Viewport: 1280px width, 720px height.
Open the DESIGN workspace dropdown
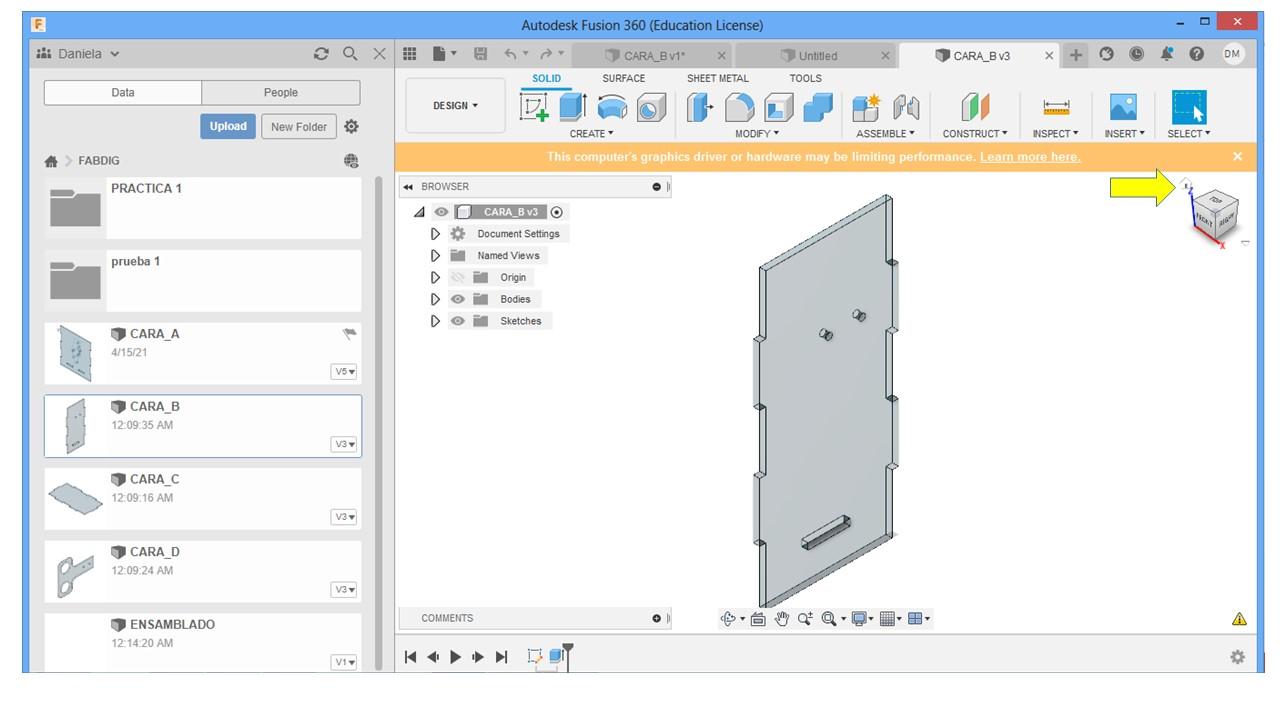455,105
